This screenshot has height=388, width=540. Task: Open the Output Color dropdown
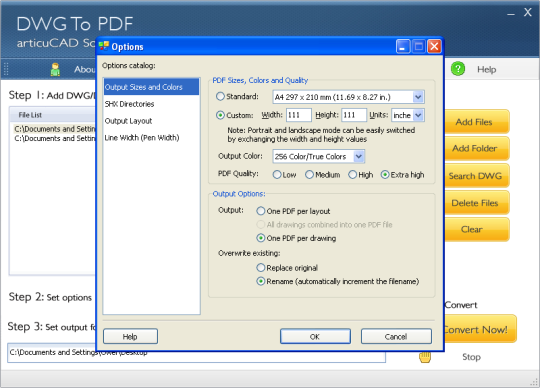click(x=359, y=157)
